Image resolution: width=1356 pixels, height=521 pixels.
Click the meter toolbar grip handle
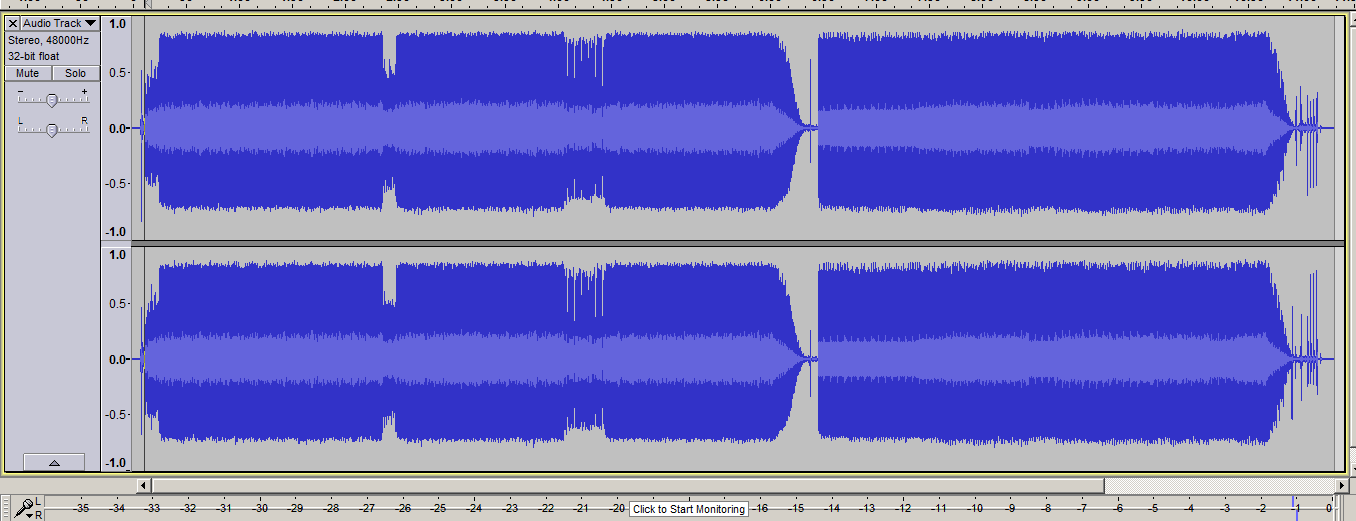[6, 508]
